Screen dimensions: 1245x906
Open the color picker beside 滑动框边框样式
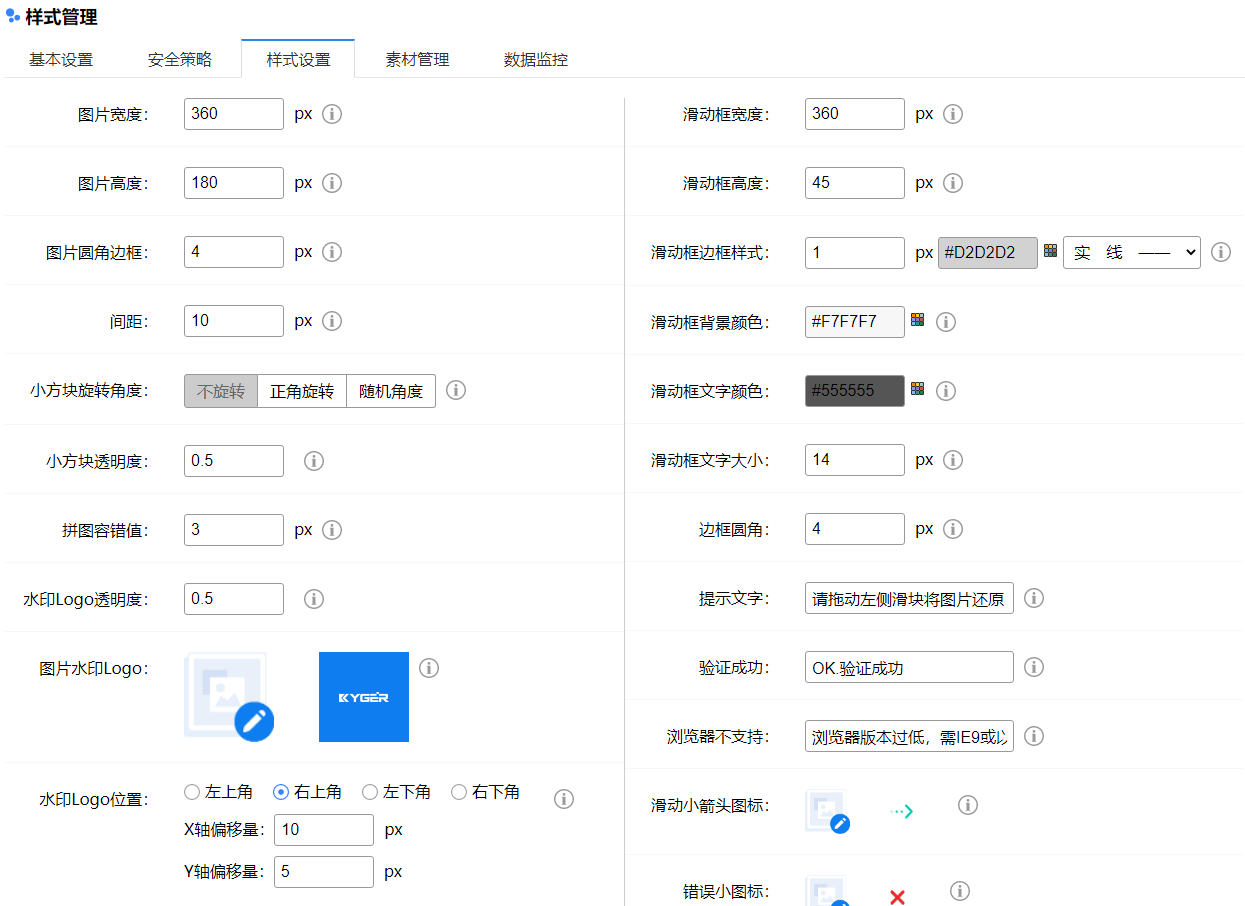click(1050, 252)
